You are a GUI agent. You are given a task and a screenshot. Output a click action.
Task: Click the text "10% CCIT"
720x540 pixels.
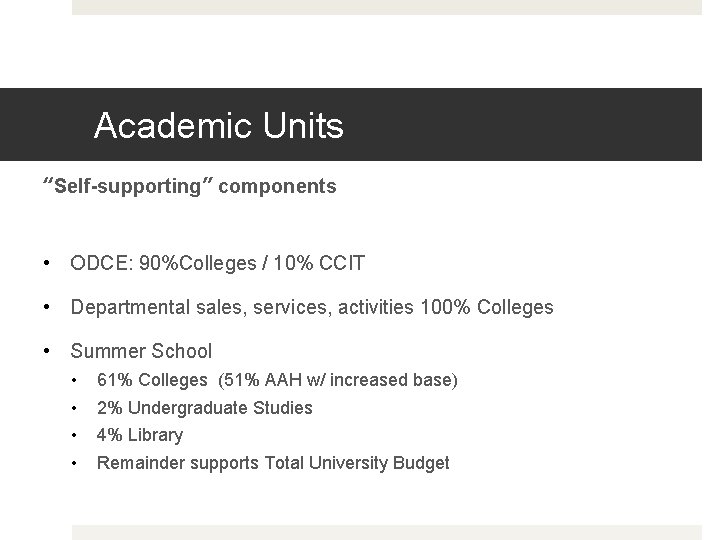(319, 263)
